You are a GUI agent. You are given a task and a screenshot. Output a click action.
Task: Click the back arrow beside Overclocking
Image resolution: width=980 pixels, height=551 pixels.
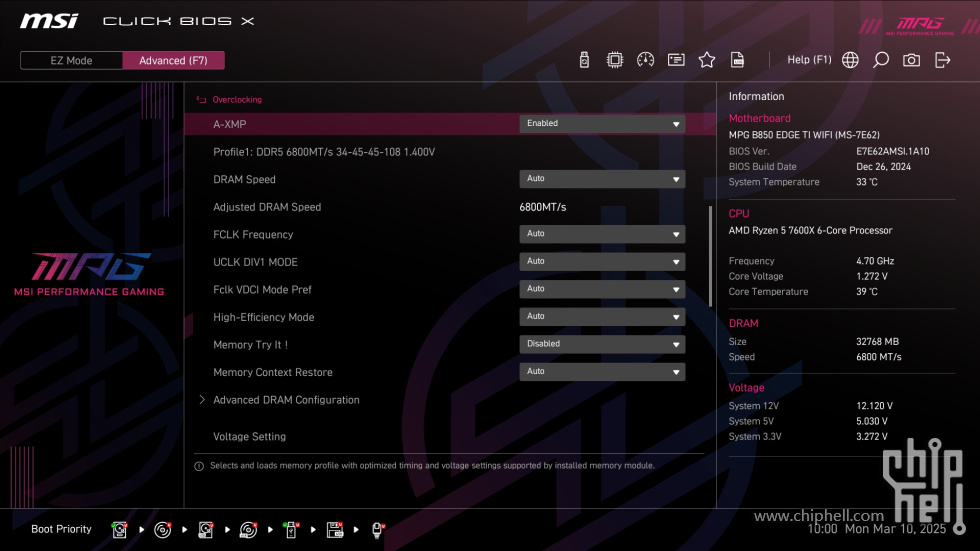[x=201, y=100]
